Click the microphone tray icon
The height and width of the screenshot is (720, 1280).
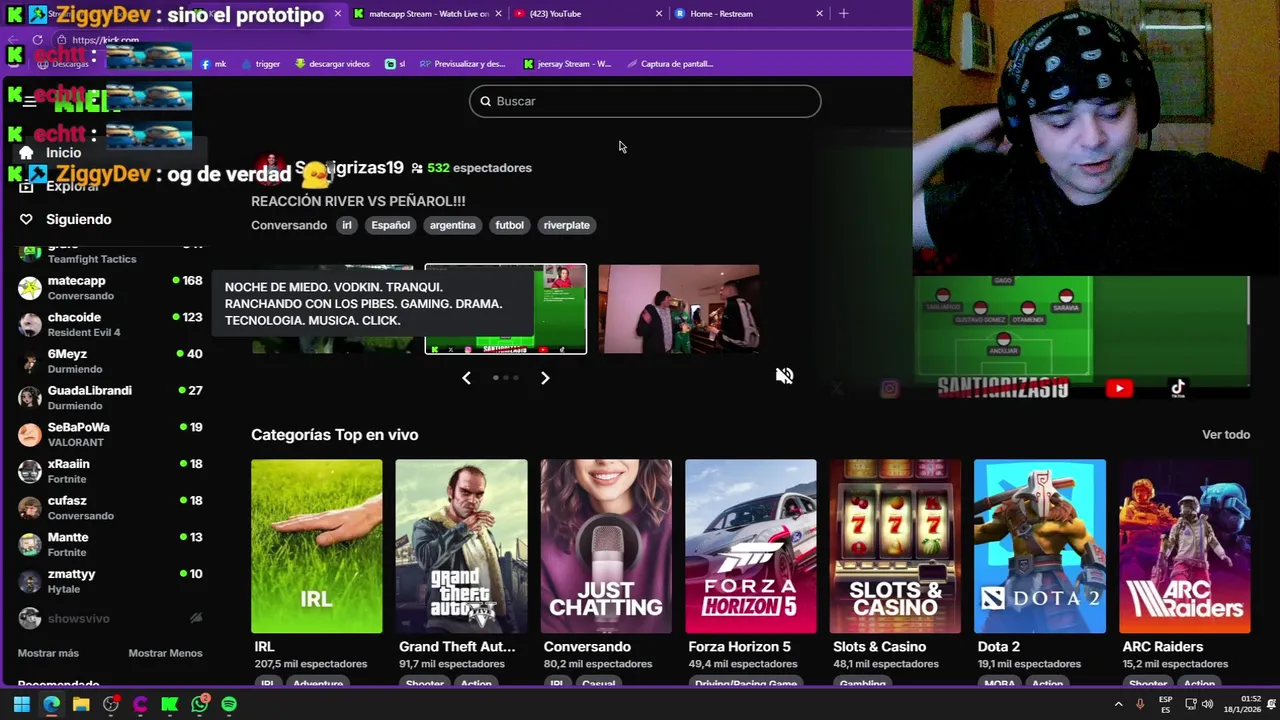point(1140,704)
